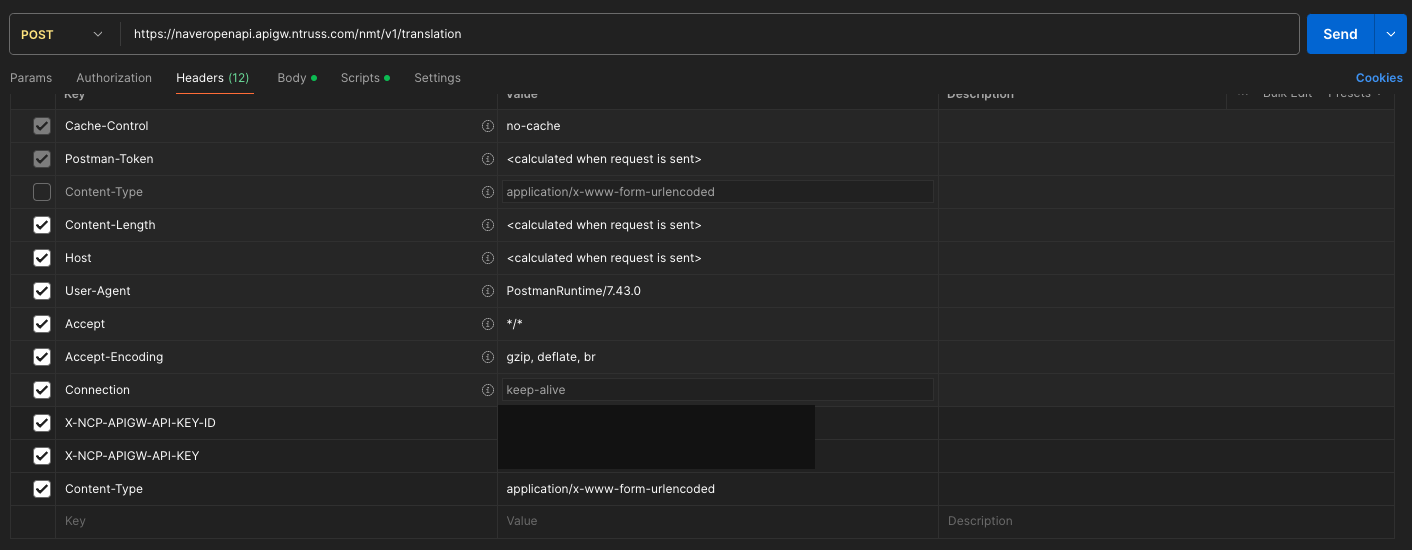Click the empty Description field in new row
This screenshot has width=1412, height=550.
tap(1166, 521)
